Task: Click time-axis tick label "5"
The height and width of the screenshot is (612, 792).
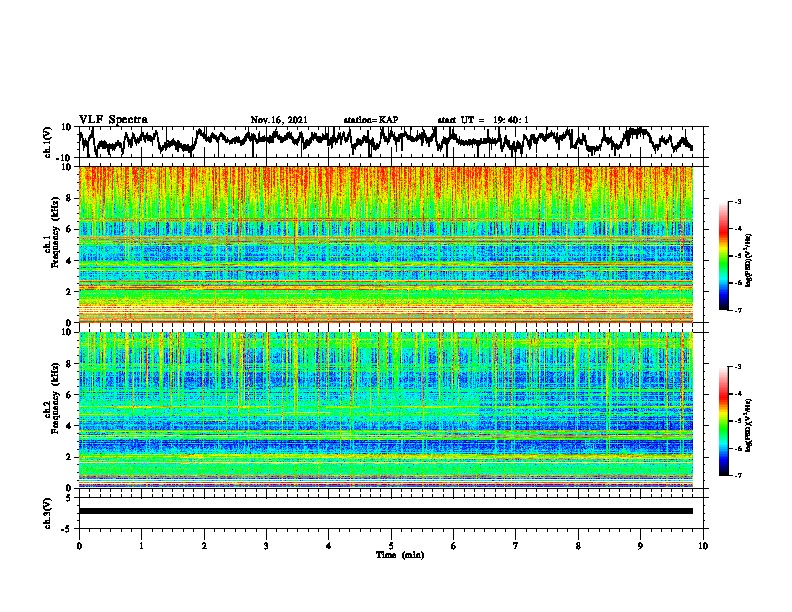Action: point(391,546)
